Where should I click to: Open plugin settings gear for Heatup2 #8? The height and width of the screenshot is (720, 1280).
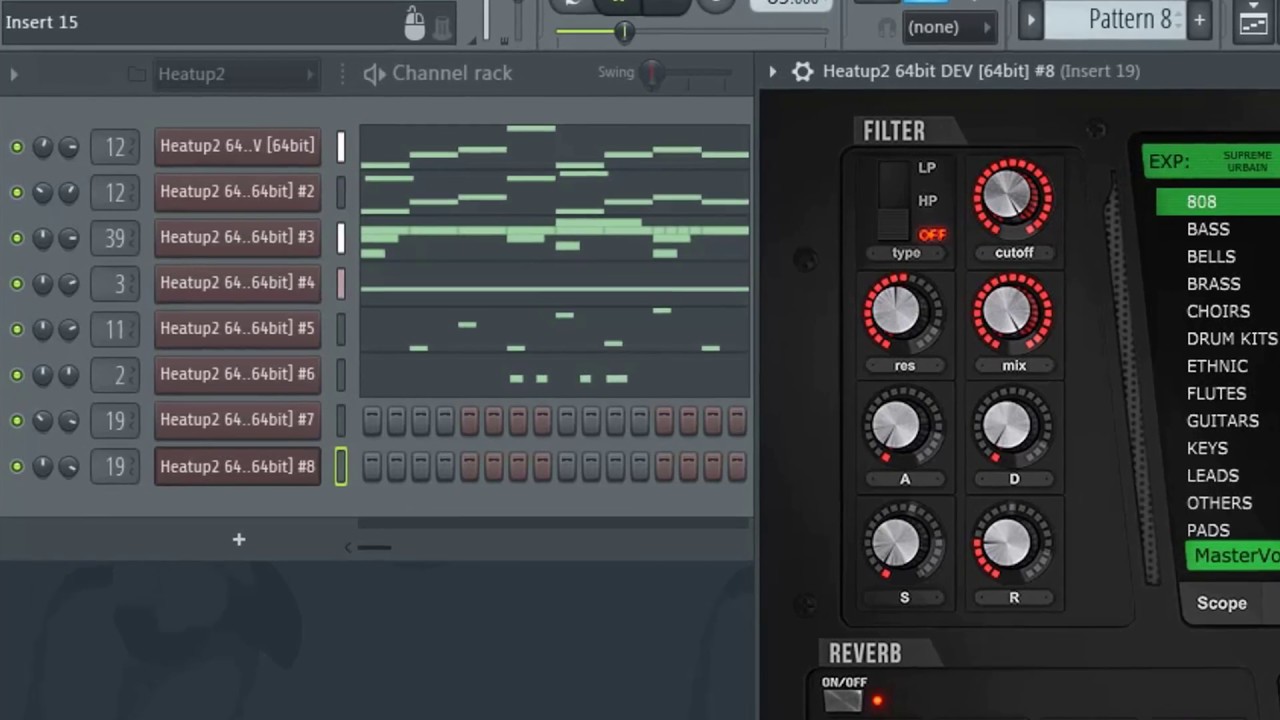pos(802,71)
